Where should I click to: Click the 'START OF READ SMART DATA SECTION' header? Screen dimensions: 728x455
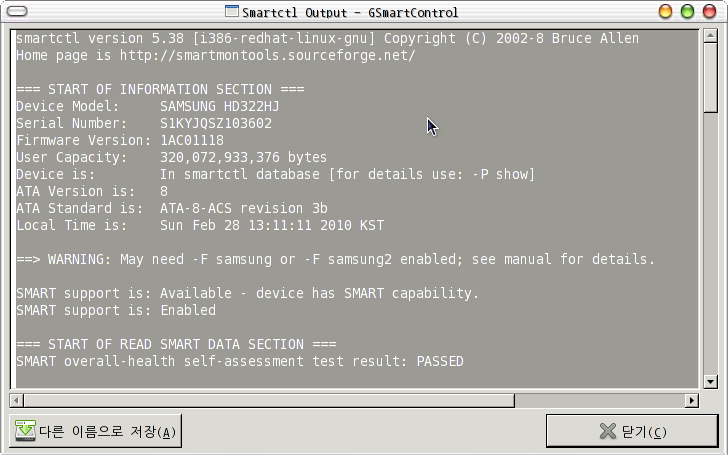(x=176, y=344)
